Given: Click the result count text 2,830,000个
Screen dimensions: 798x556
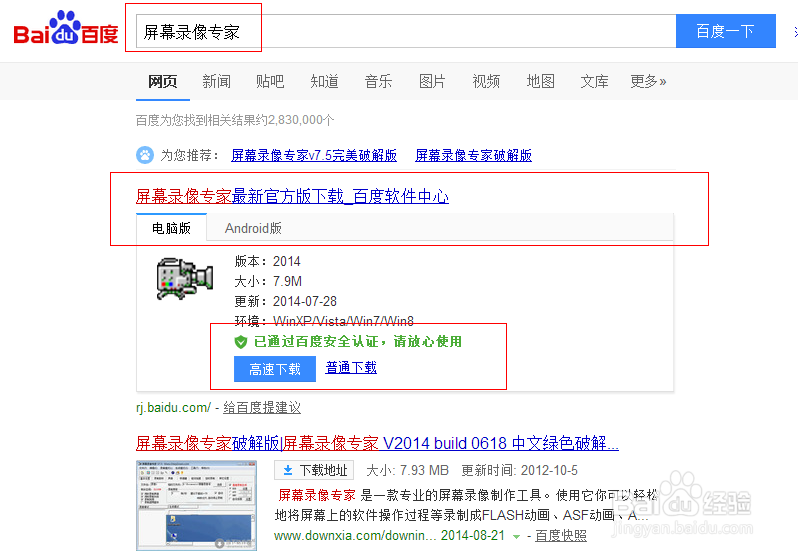Looking at the screenshot, I should (x=301, y=120).
